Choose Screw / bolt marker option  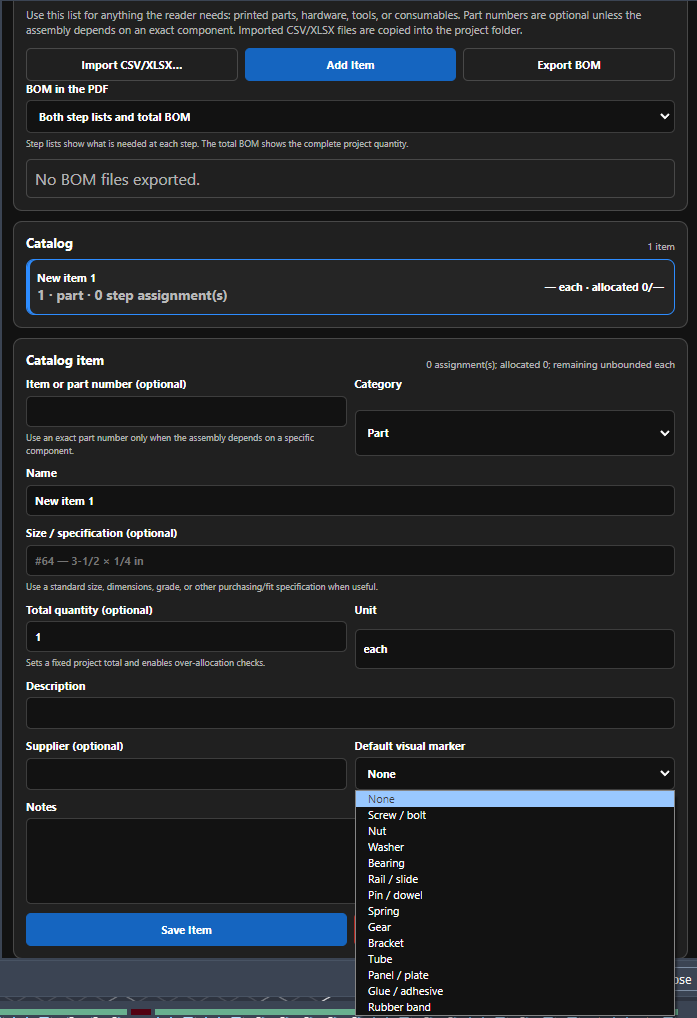pyautogui.click(x=515, y=815)
